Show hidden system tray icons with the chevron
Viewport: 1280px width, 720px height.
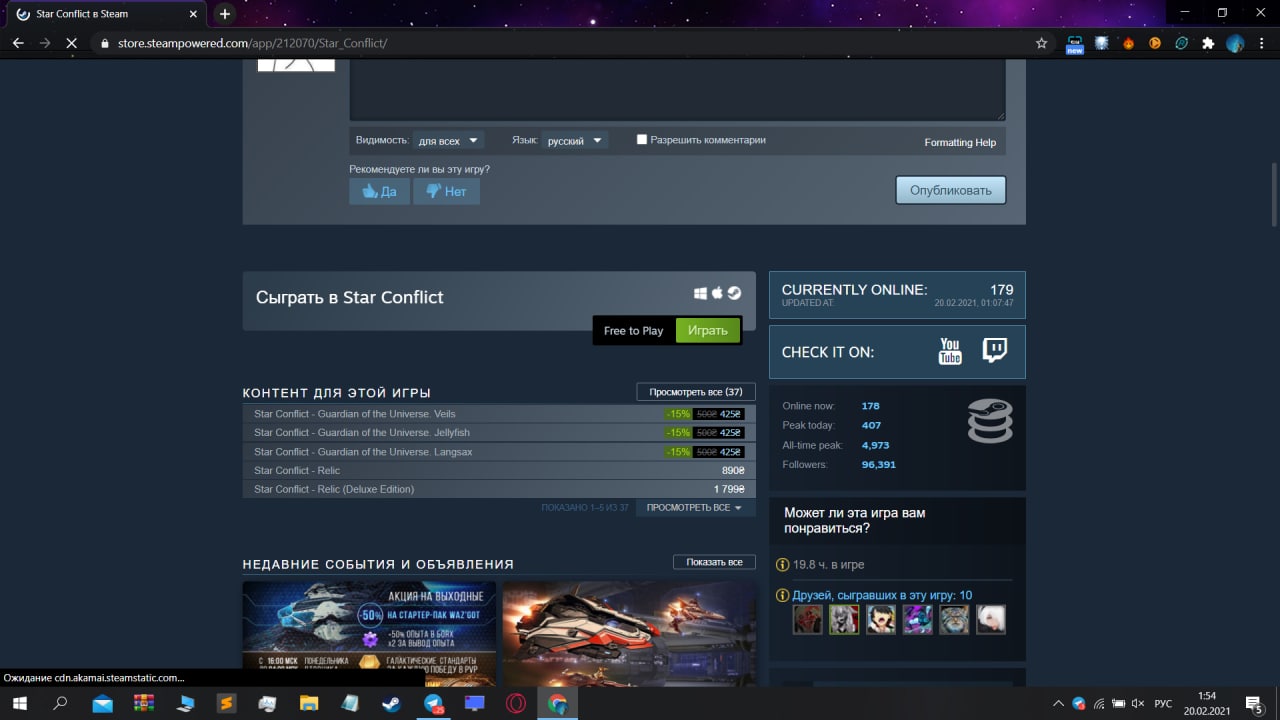click(1058, 703)
